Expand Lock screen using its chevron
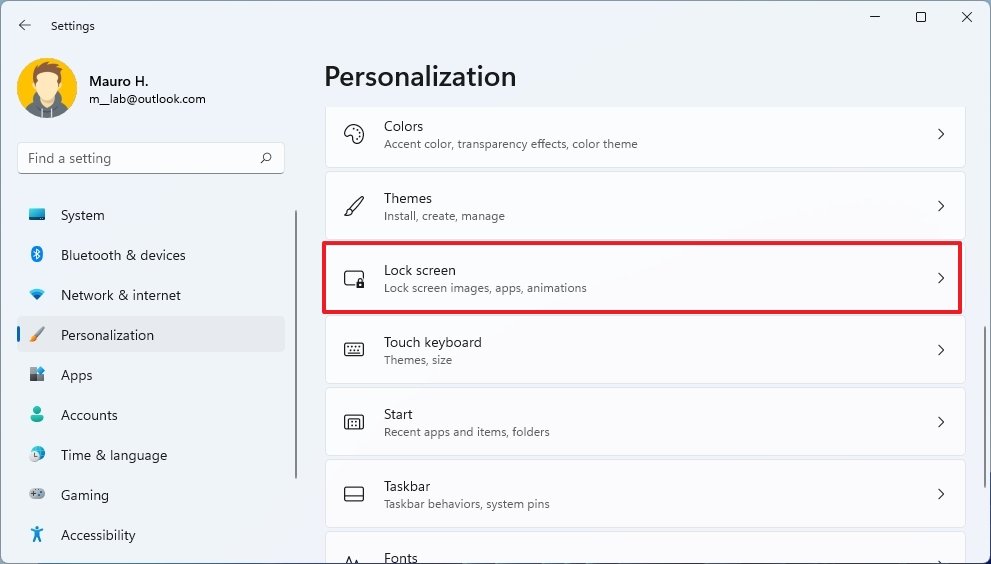 [940, 278]
